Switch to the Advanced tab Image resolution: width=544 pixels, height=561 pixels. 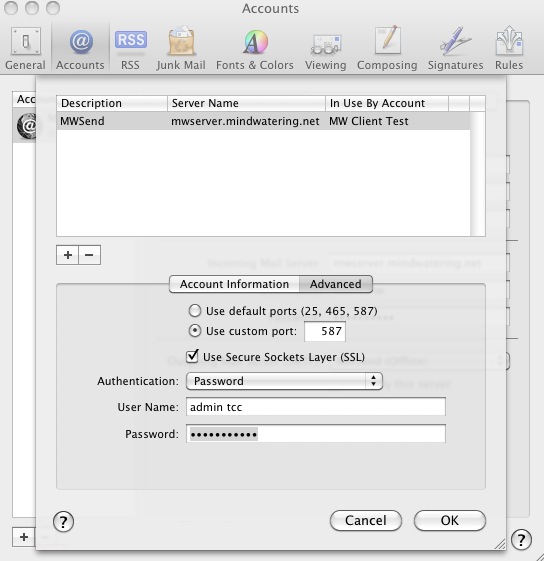[x=336, y=284]
